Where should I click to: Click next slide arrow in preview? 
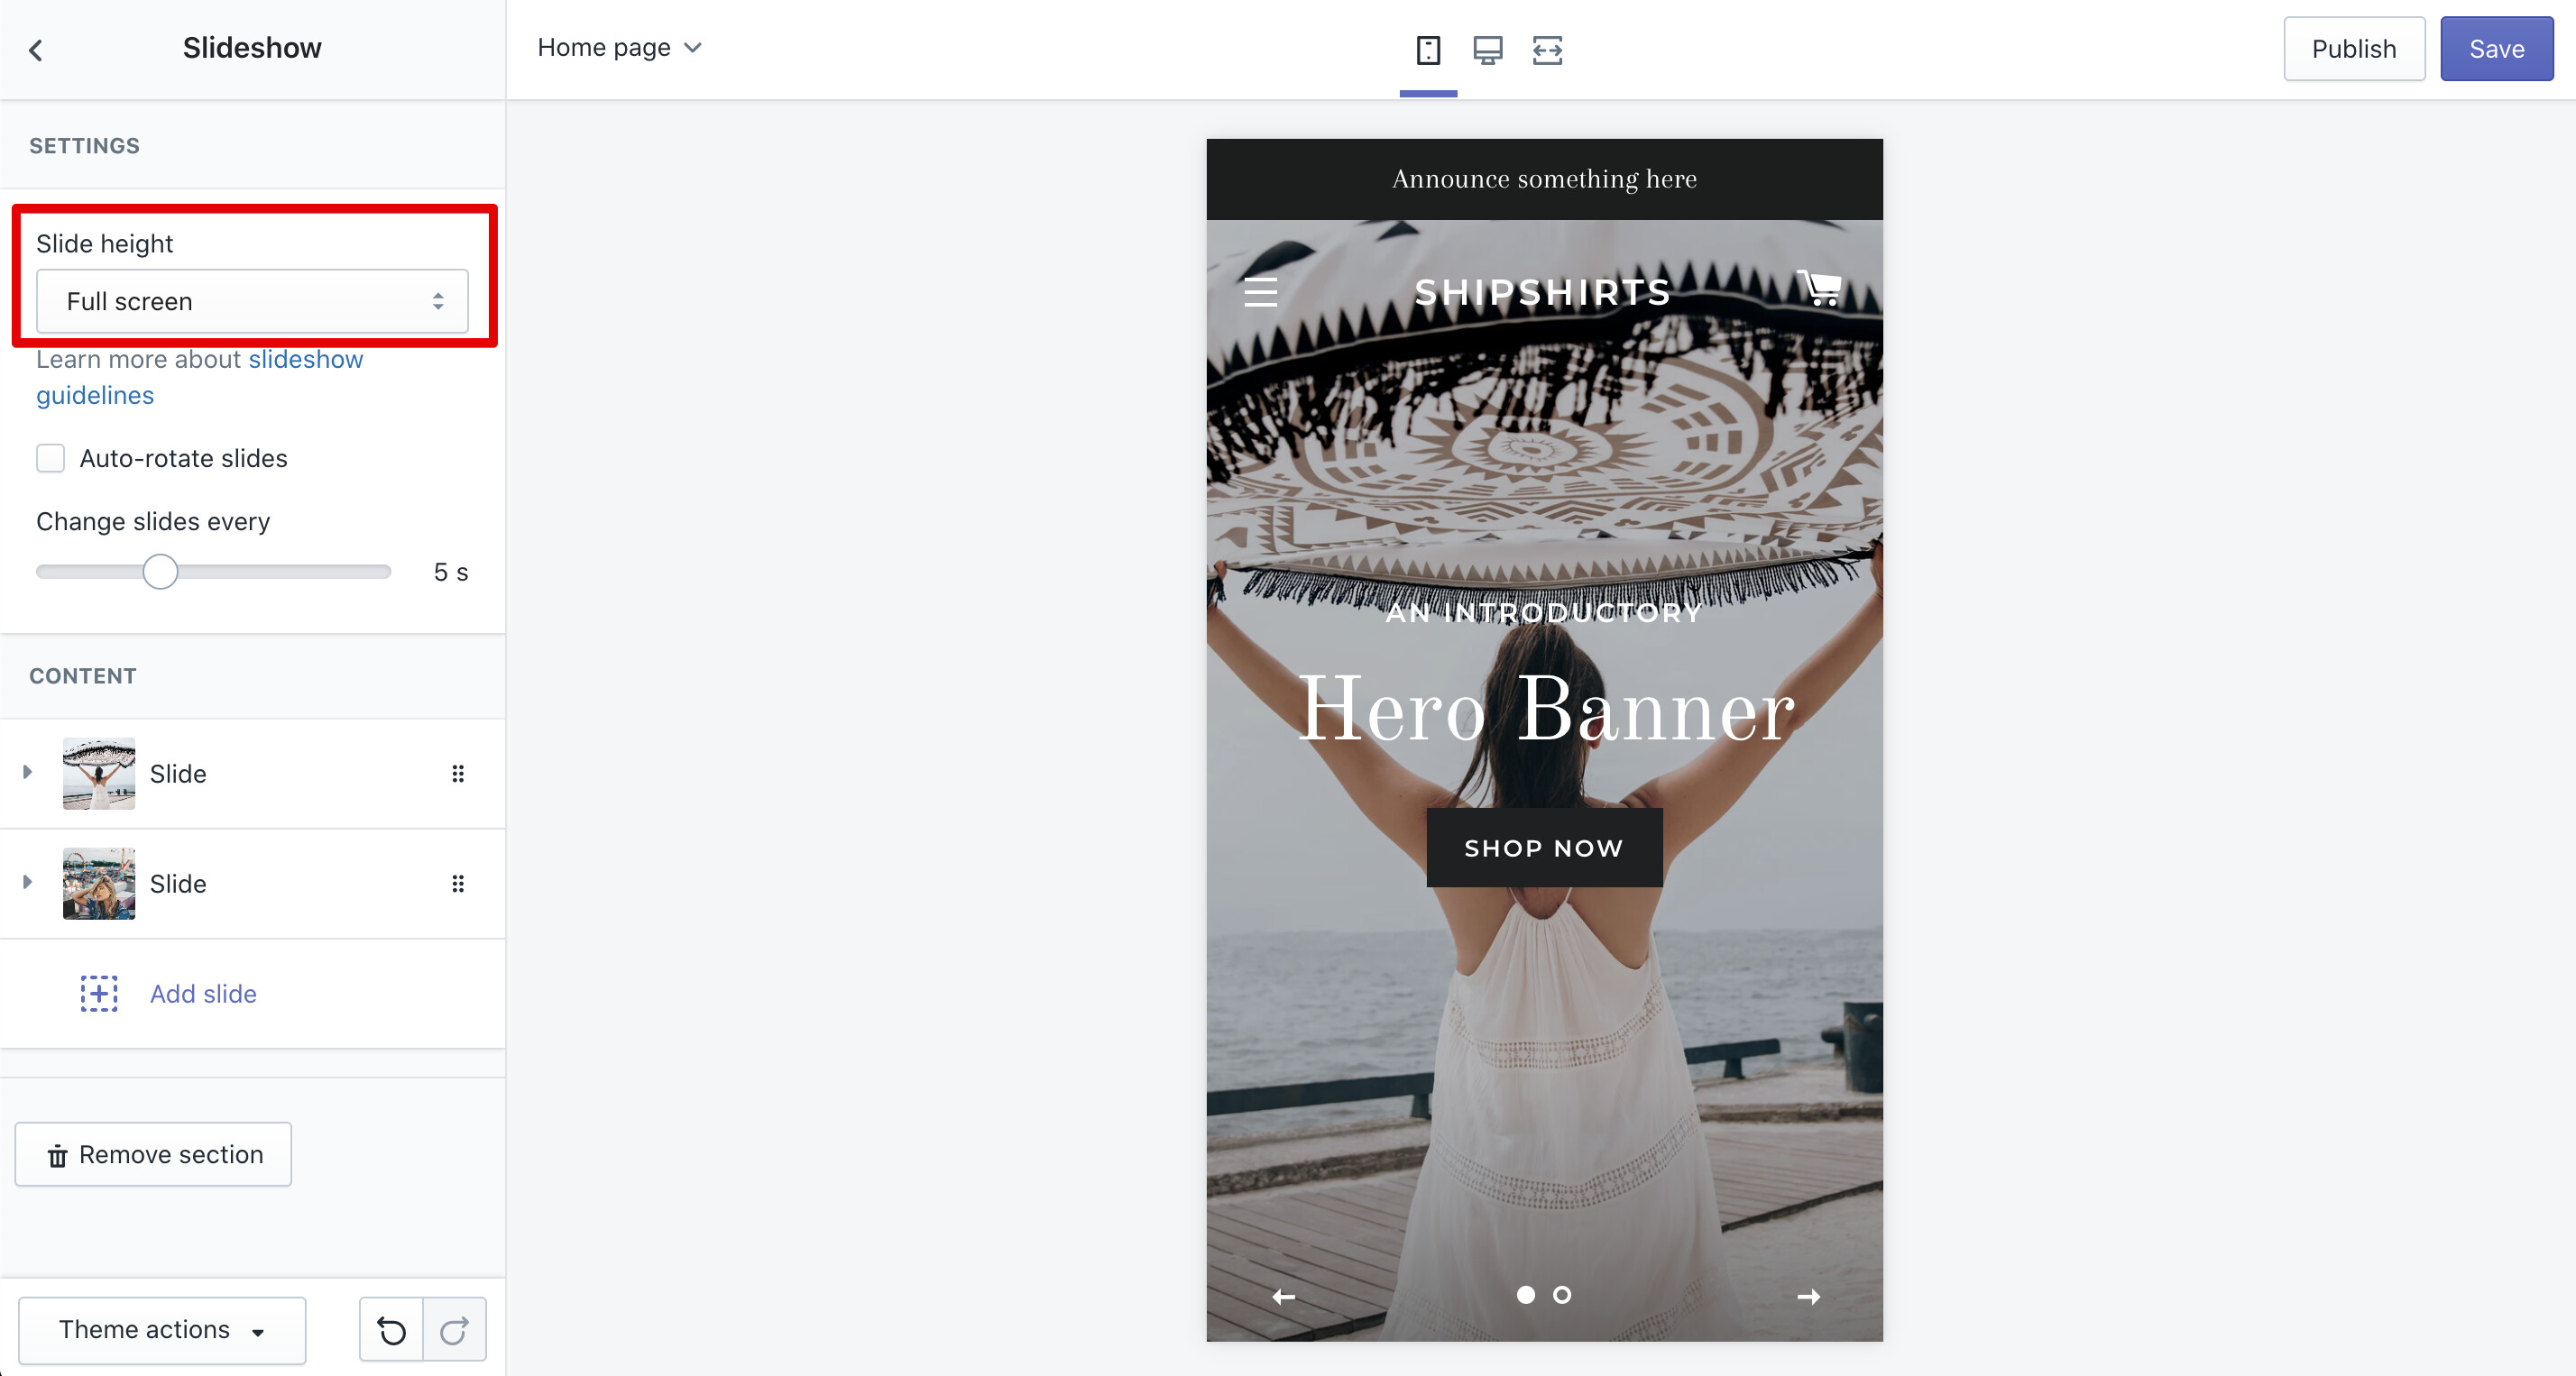point(1808,1296)
